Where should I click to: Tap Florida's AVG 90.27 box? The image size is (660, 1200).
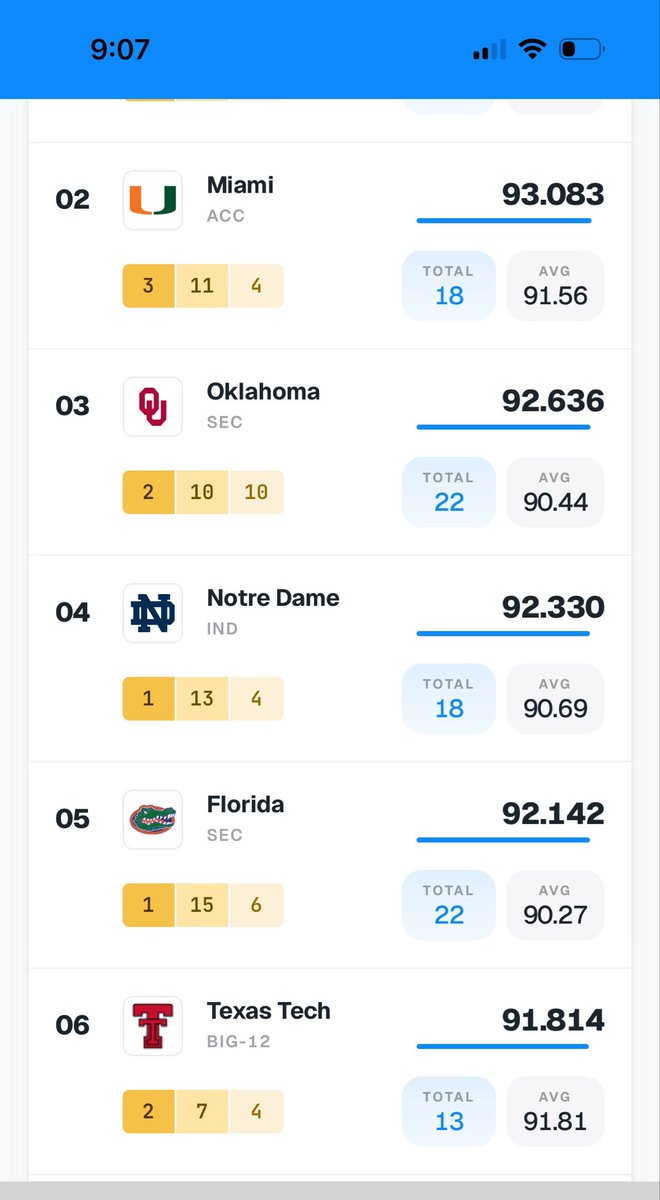(555, 905)
